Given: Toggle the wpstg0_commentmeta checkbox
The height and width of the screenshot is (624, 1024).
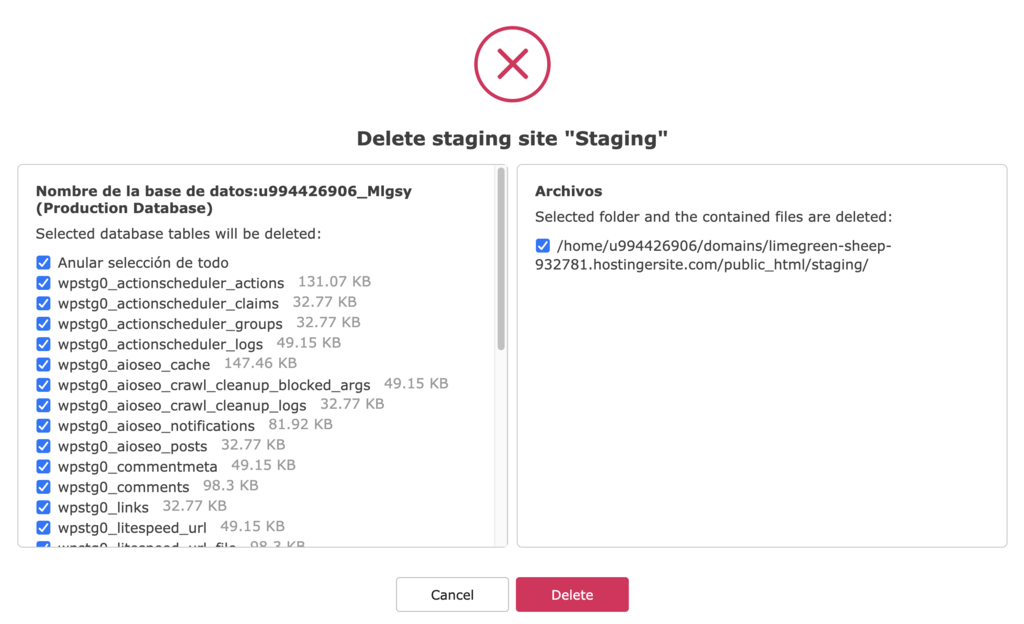Looking at the screenshot, I should tap(42, 466).
